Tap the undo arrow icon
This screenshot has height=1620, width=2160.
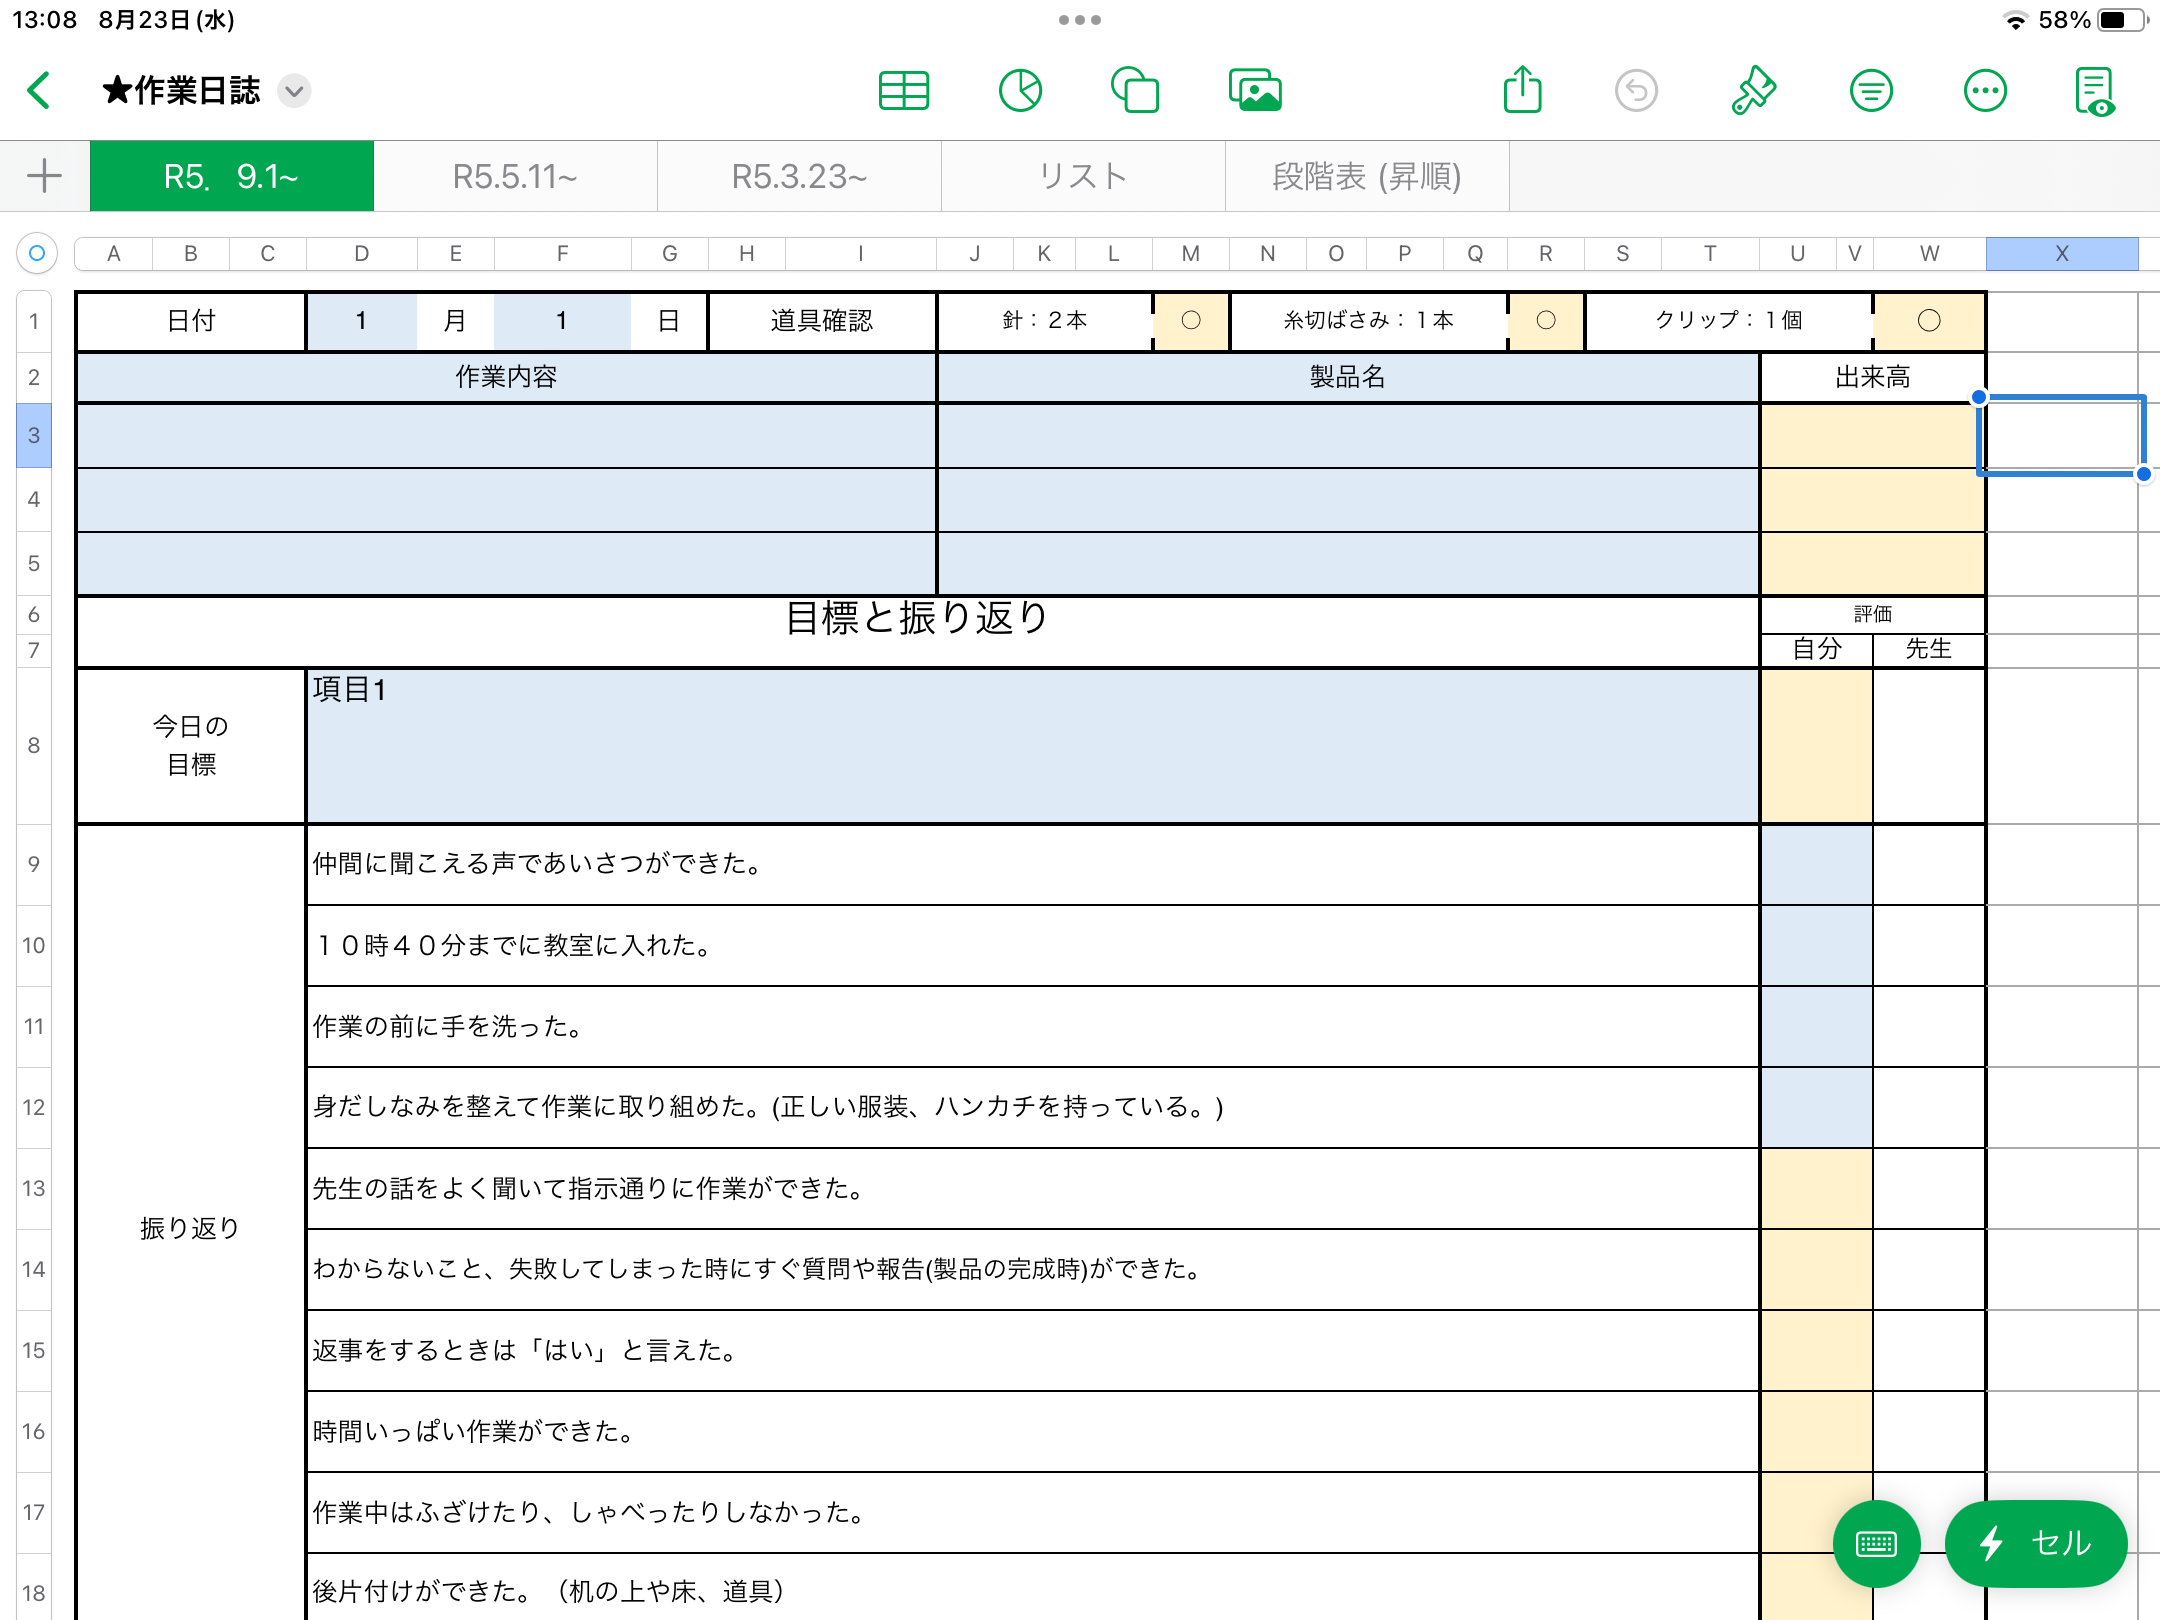tap(1636, 91)
